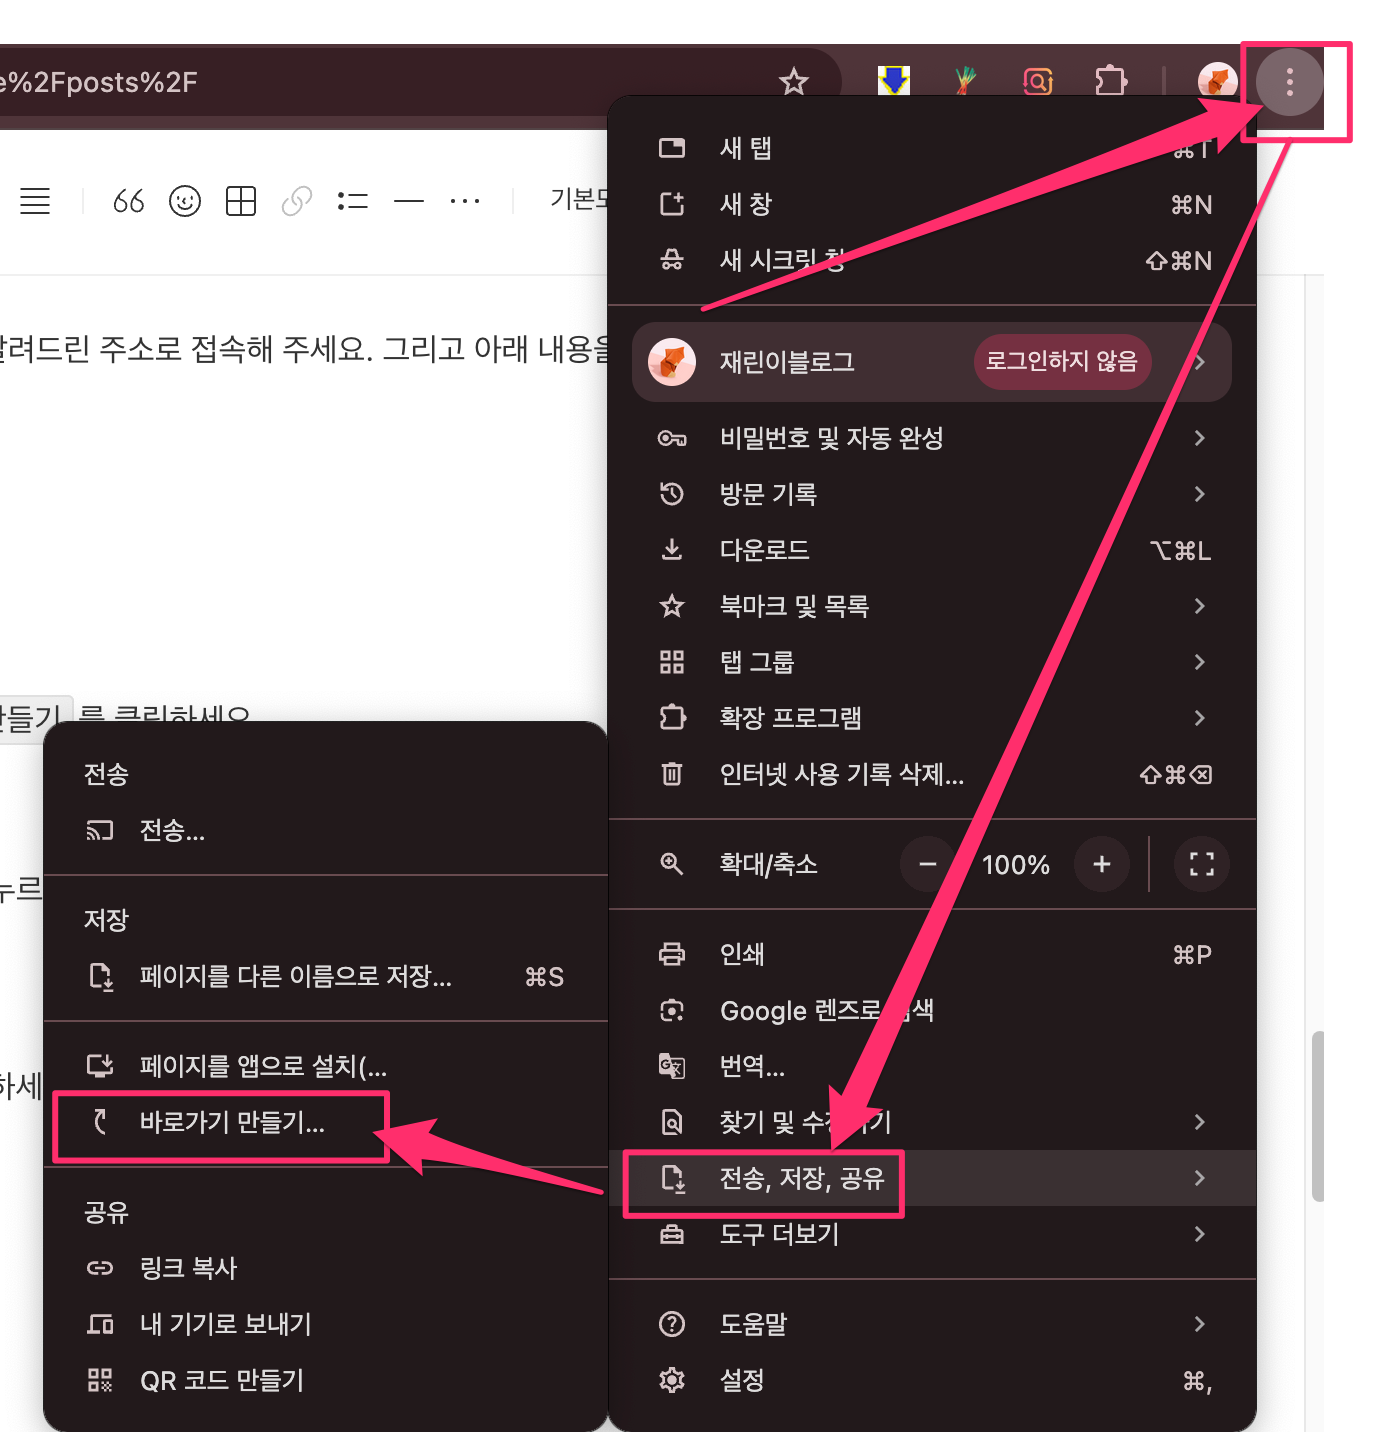
Task: Open Chrome 설정 from the menu
Action: (x=741, y=1380)
